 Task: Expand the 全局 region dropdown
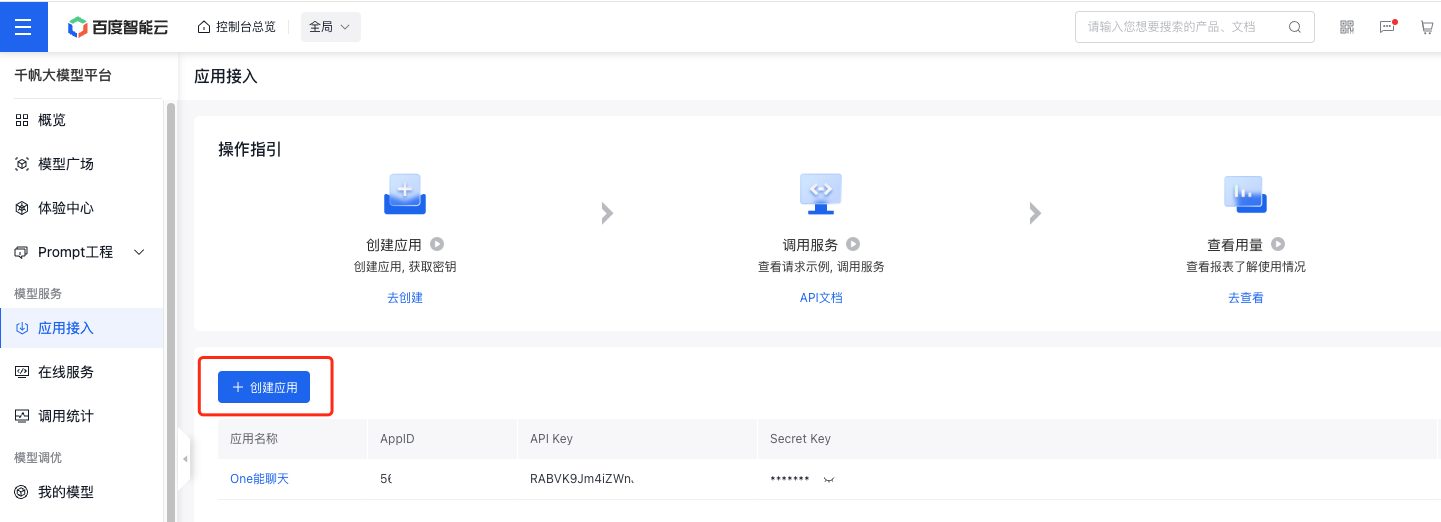tap(330, 27)
